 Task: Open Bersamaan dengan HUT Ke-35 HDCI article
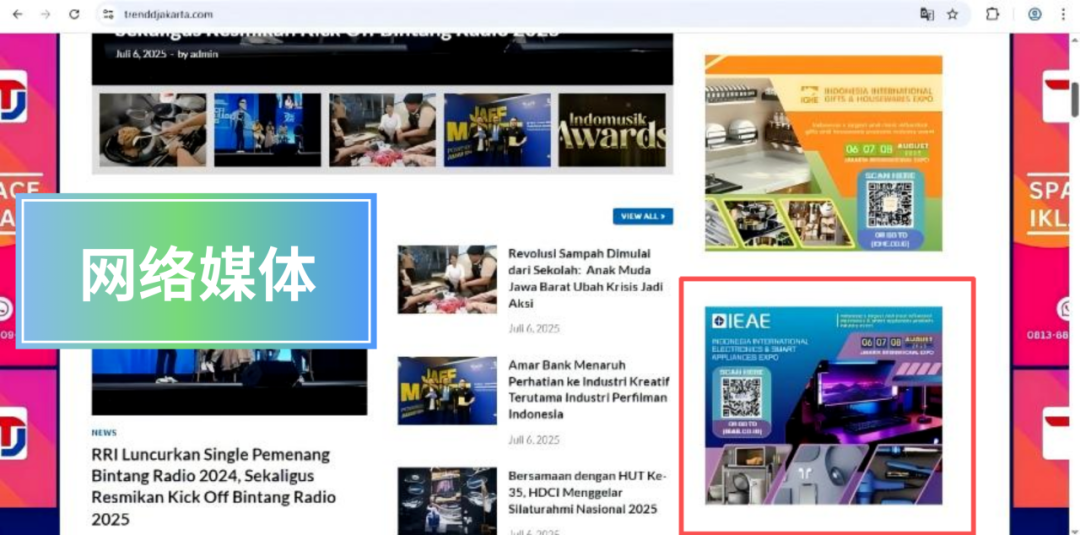[x=588, y=492]
